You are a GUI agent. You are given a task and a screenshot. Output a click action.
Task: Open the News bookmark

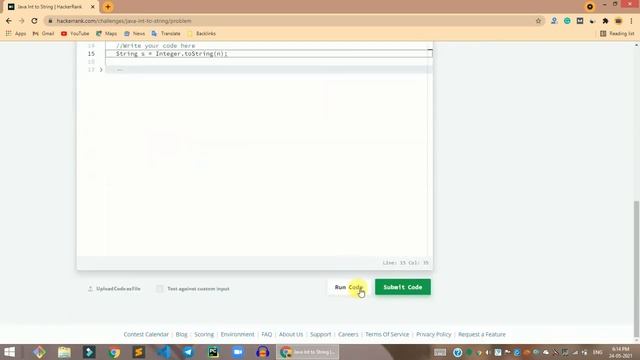pos(134,33)
